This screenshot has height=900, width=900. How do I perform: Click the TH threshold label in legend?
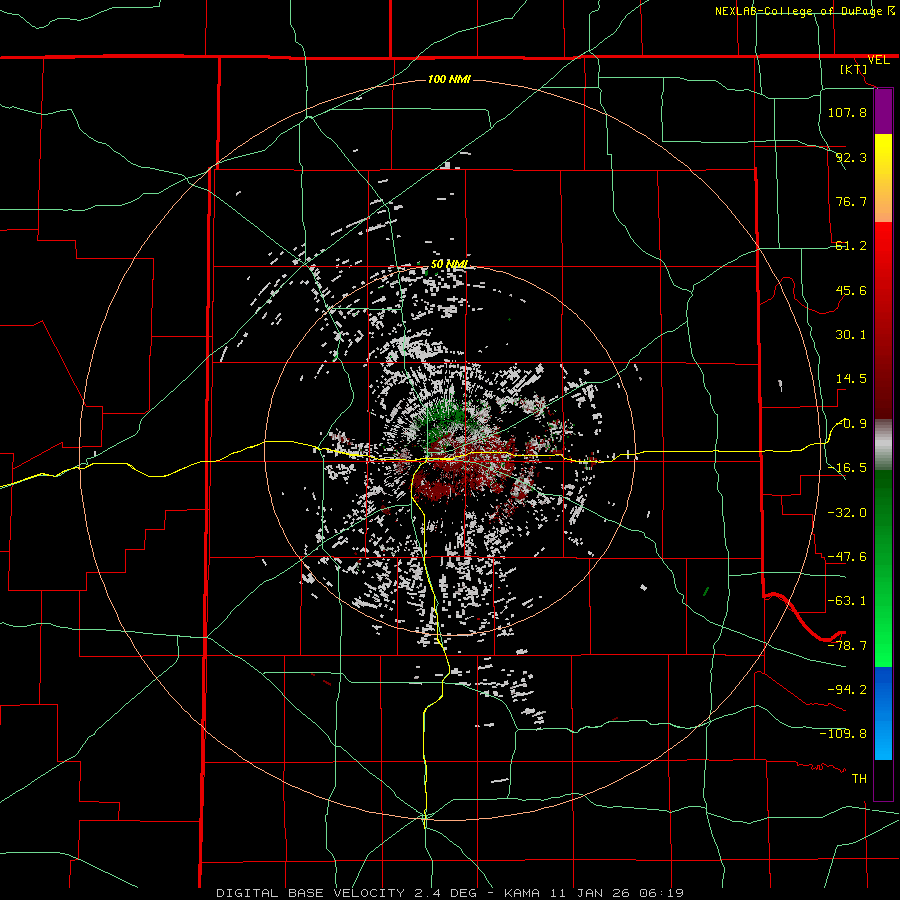[859, 779]
